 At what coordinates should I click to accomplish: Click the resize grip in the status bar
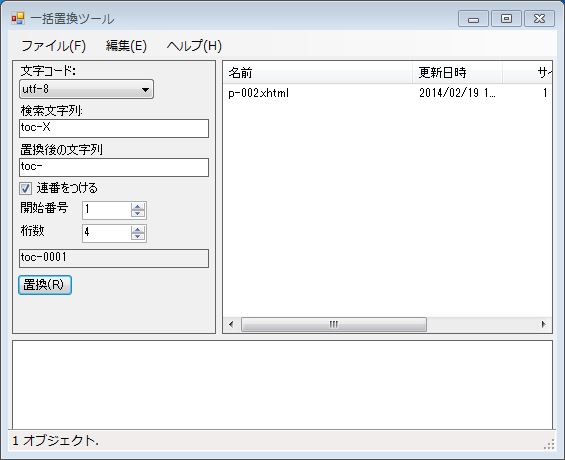click(549, 445)
